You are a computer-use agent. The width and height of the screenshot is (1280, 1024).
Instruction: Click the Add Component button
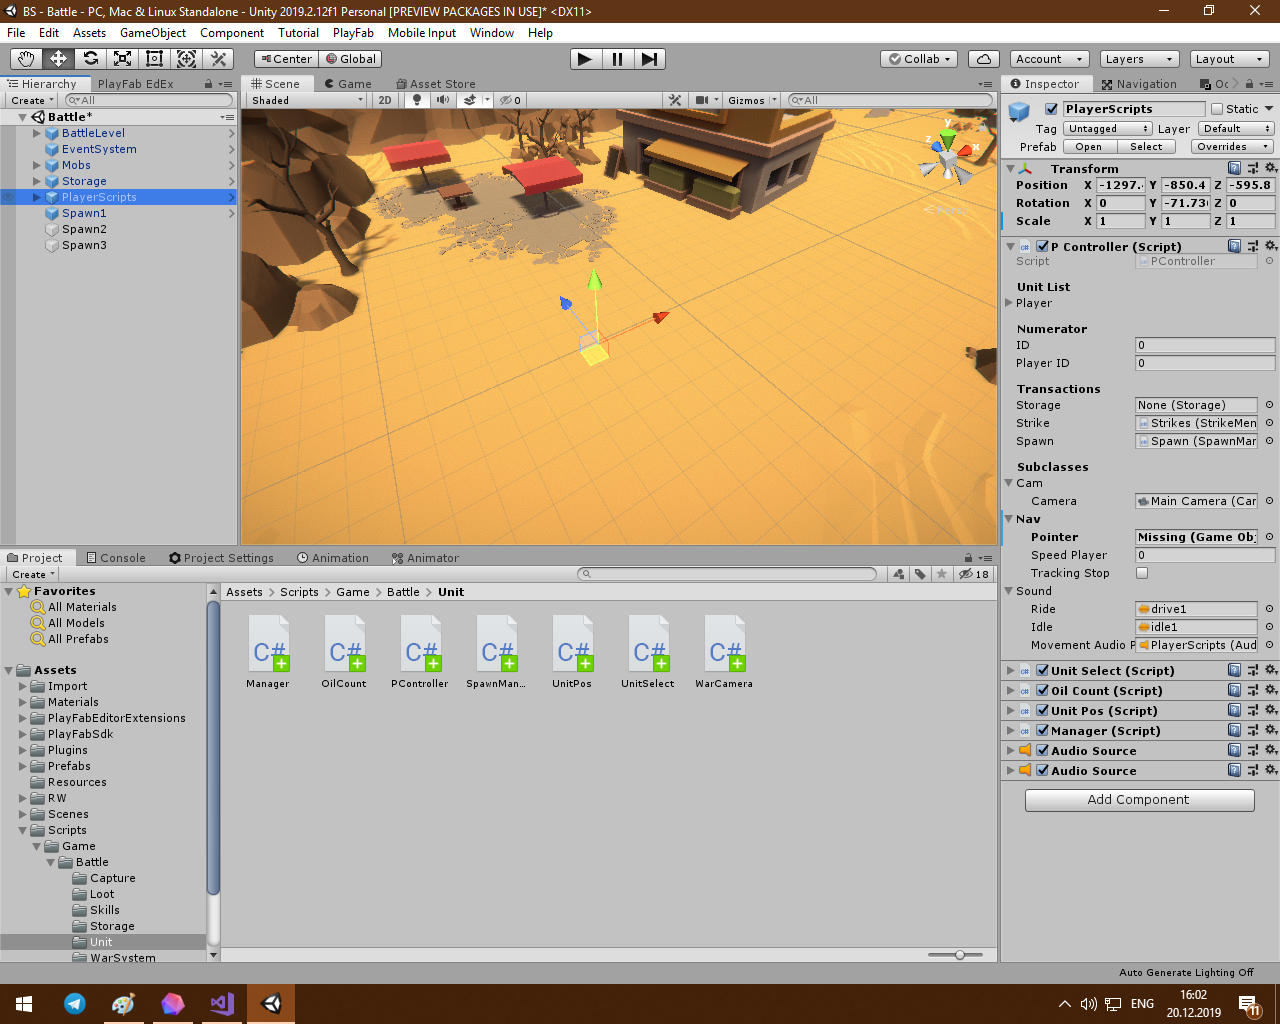click(x=1139, y=800)
